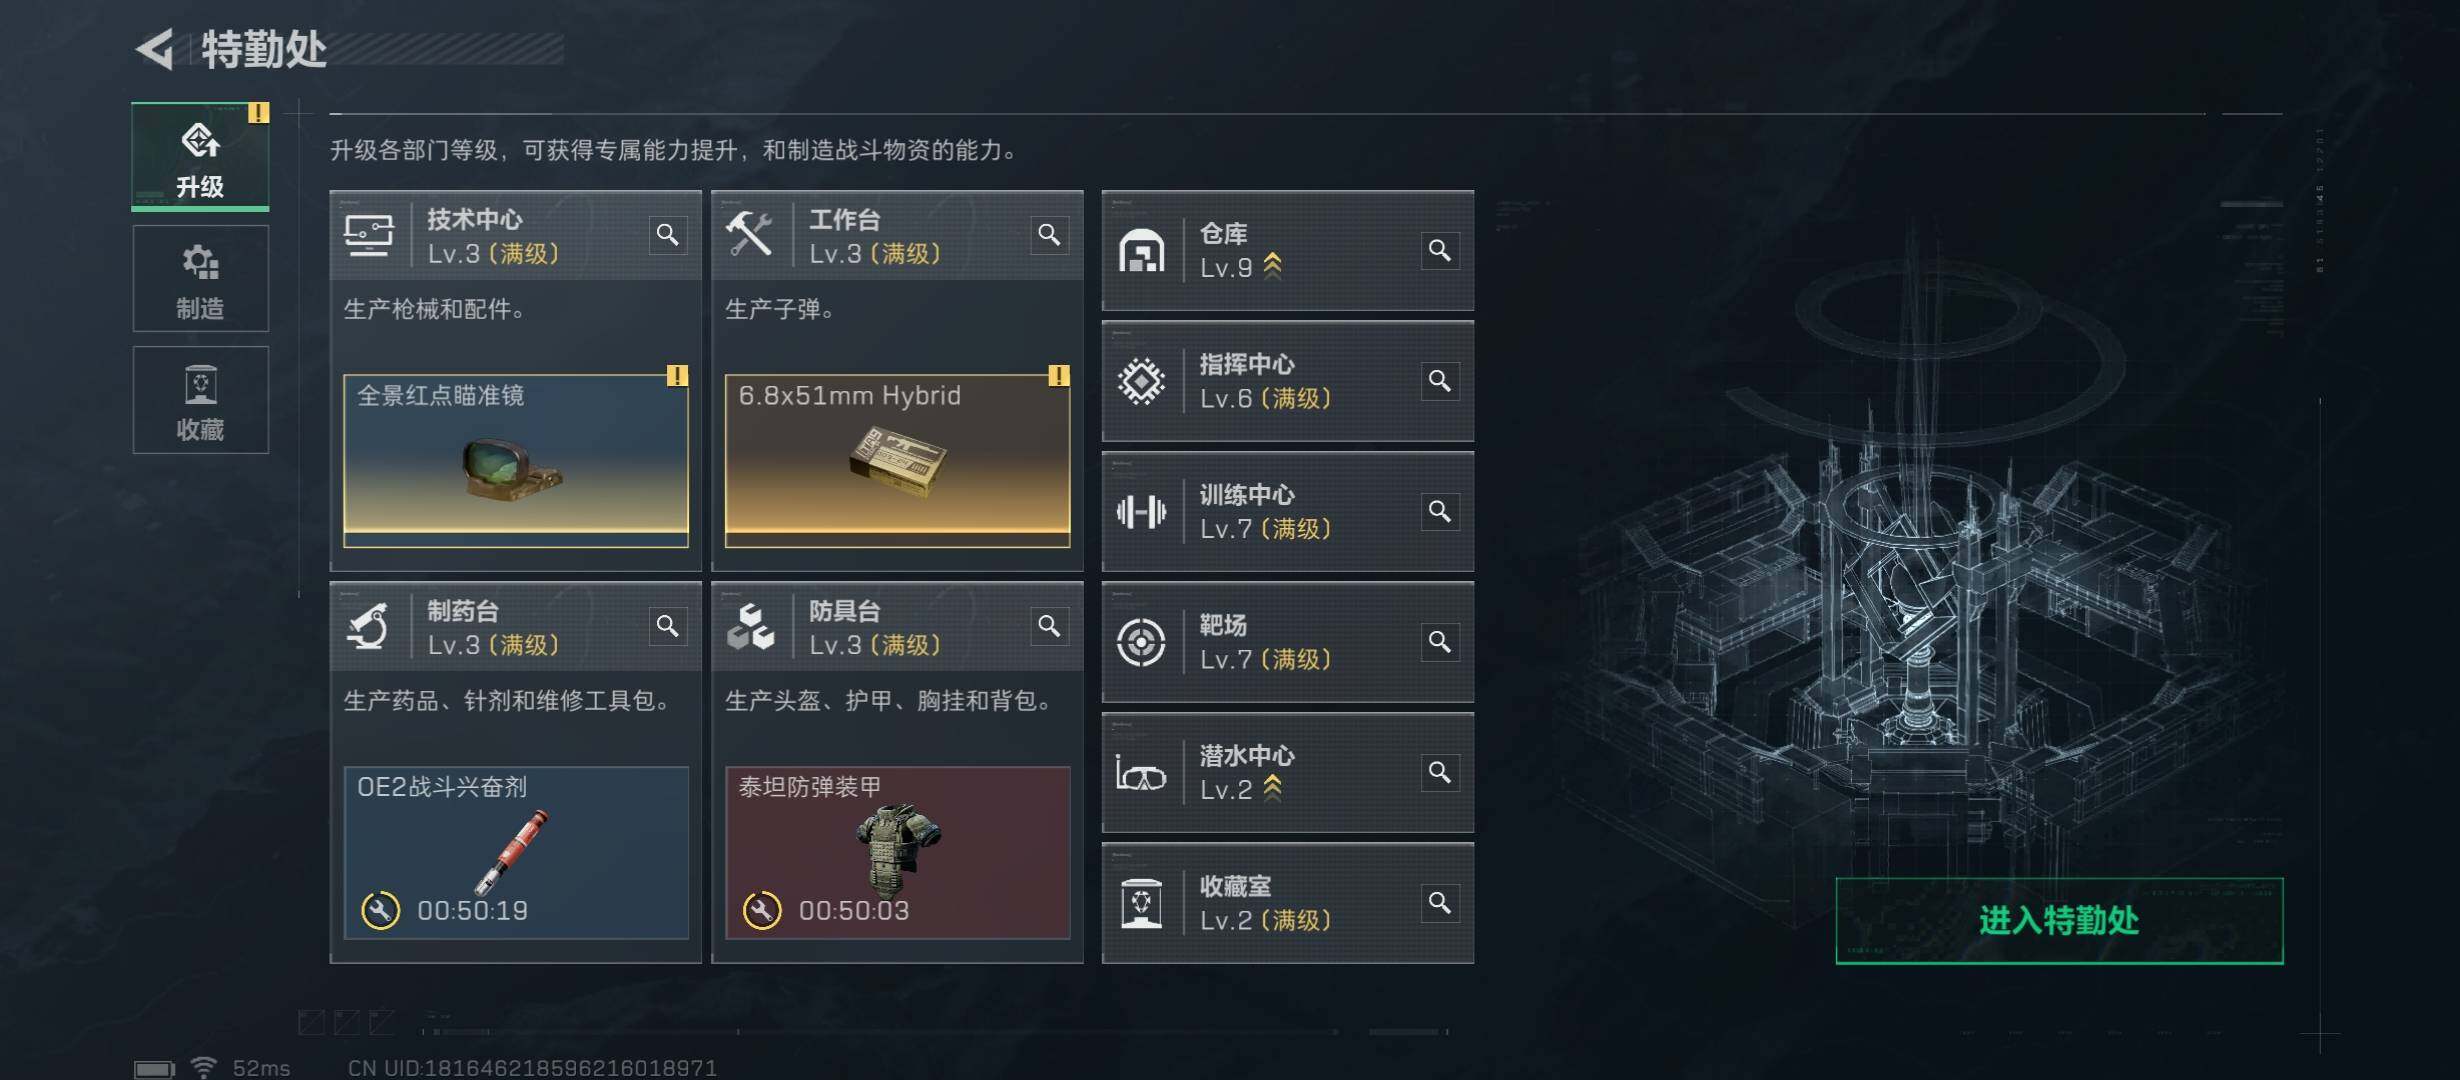The width and height of the screenshot is (2460, 1080).
Task: Collect the 6.8x51mm Hybrid ammo card
Action: coord(897,460)
